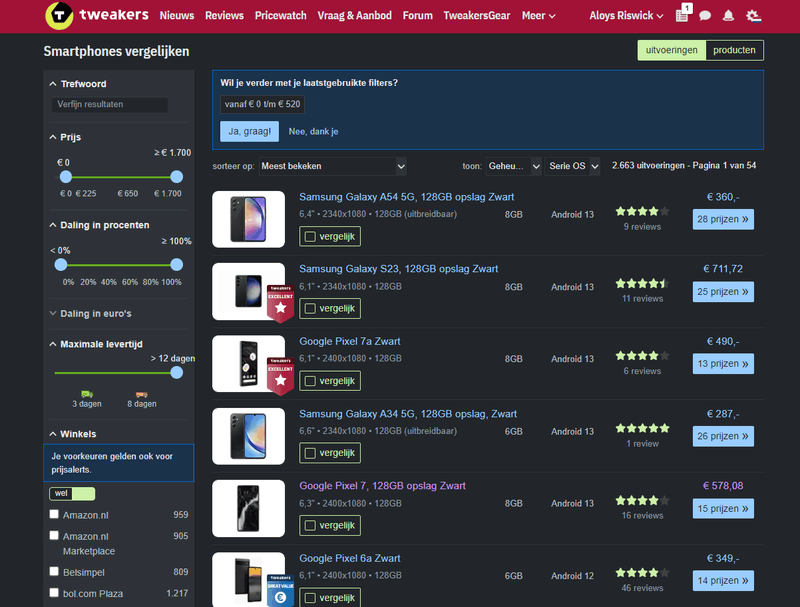Click the orange truck 8 dagen delivery icon
The height and width of the screenshot is (607, 800).
141,394
